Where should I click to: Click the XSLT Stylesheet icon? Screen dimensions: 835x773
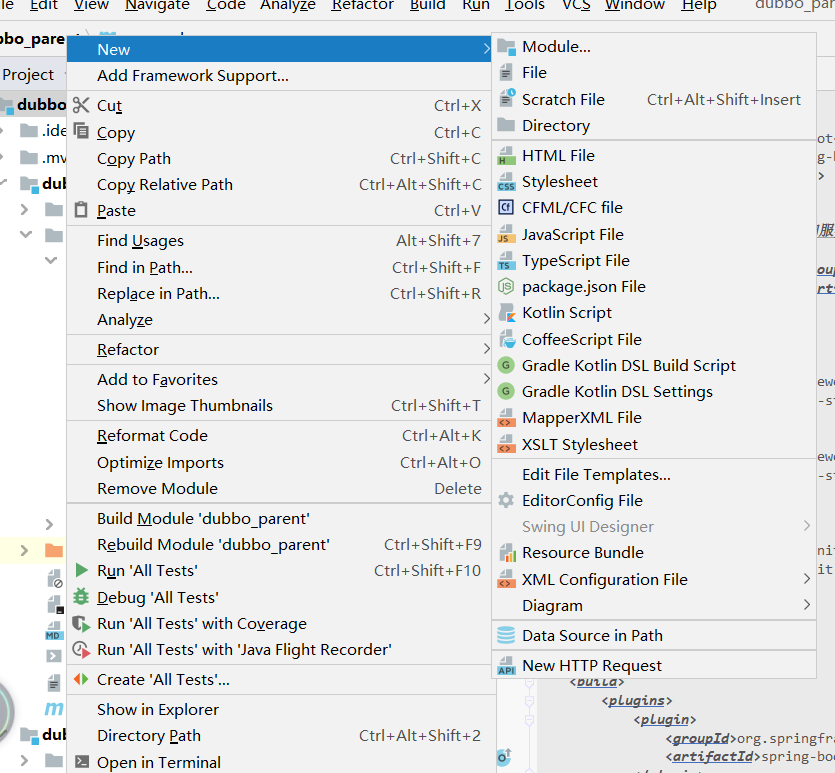pyautogui.click(x=506, y=445)
